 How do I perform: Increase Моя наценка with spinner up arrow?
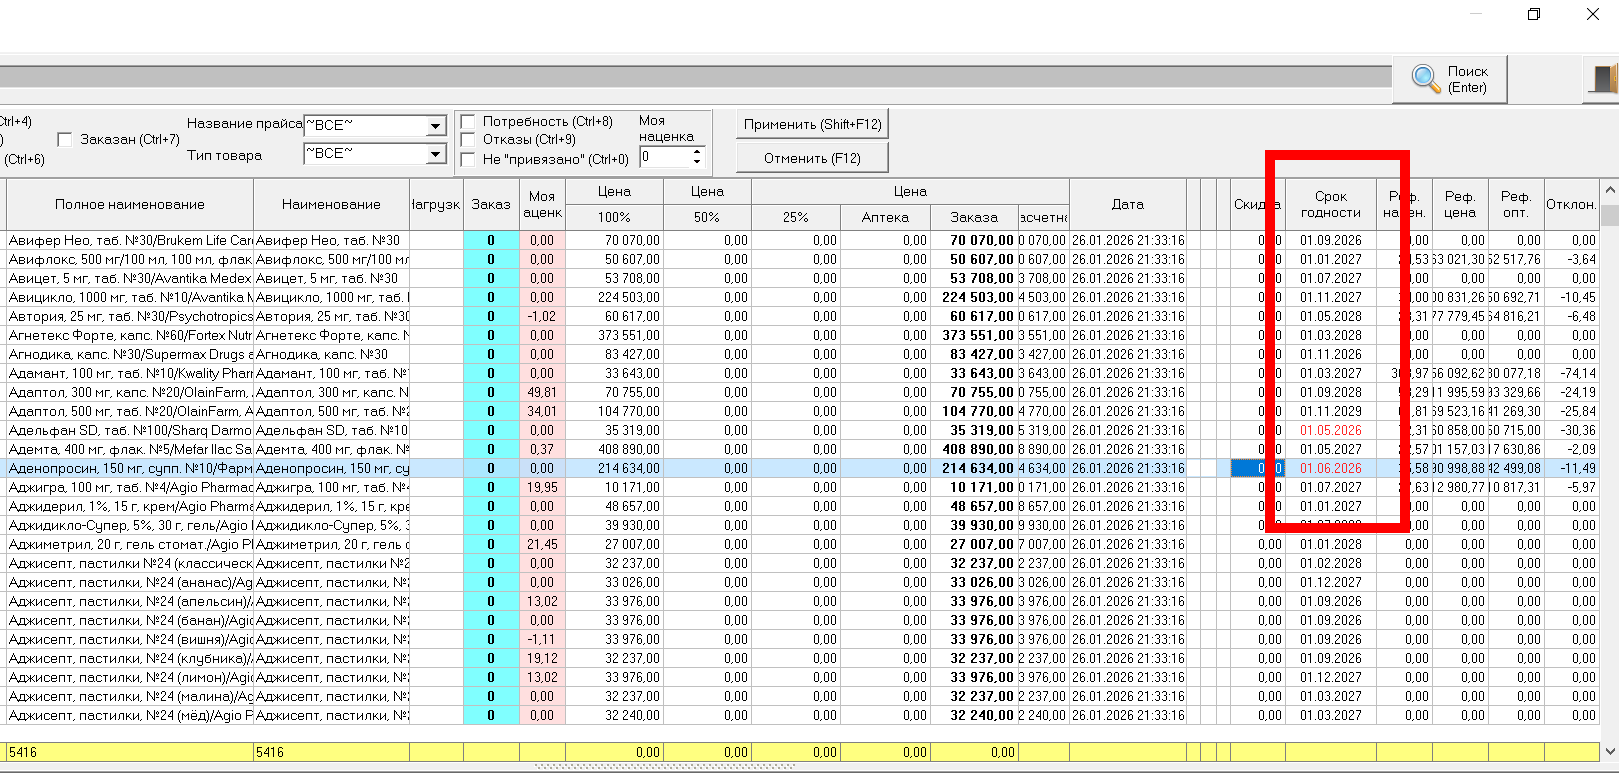coord(697,152)
